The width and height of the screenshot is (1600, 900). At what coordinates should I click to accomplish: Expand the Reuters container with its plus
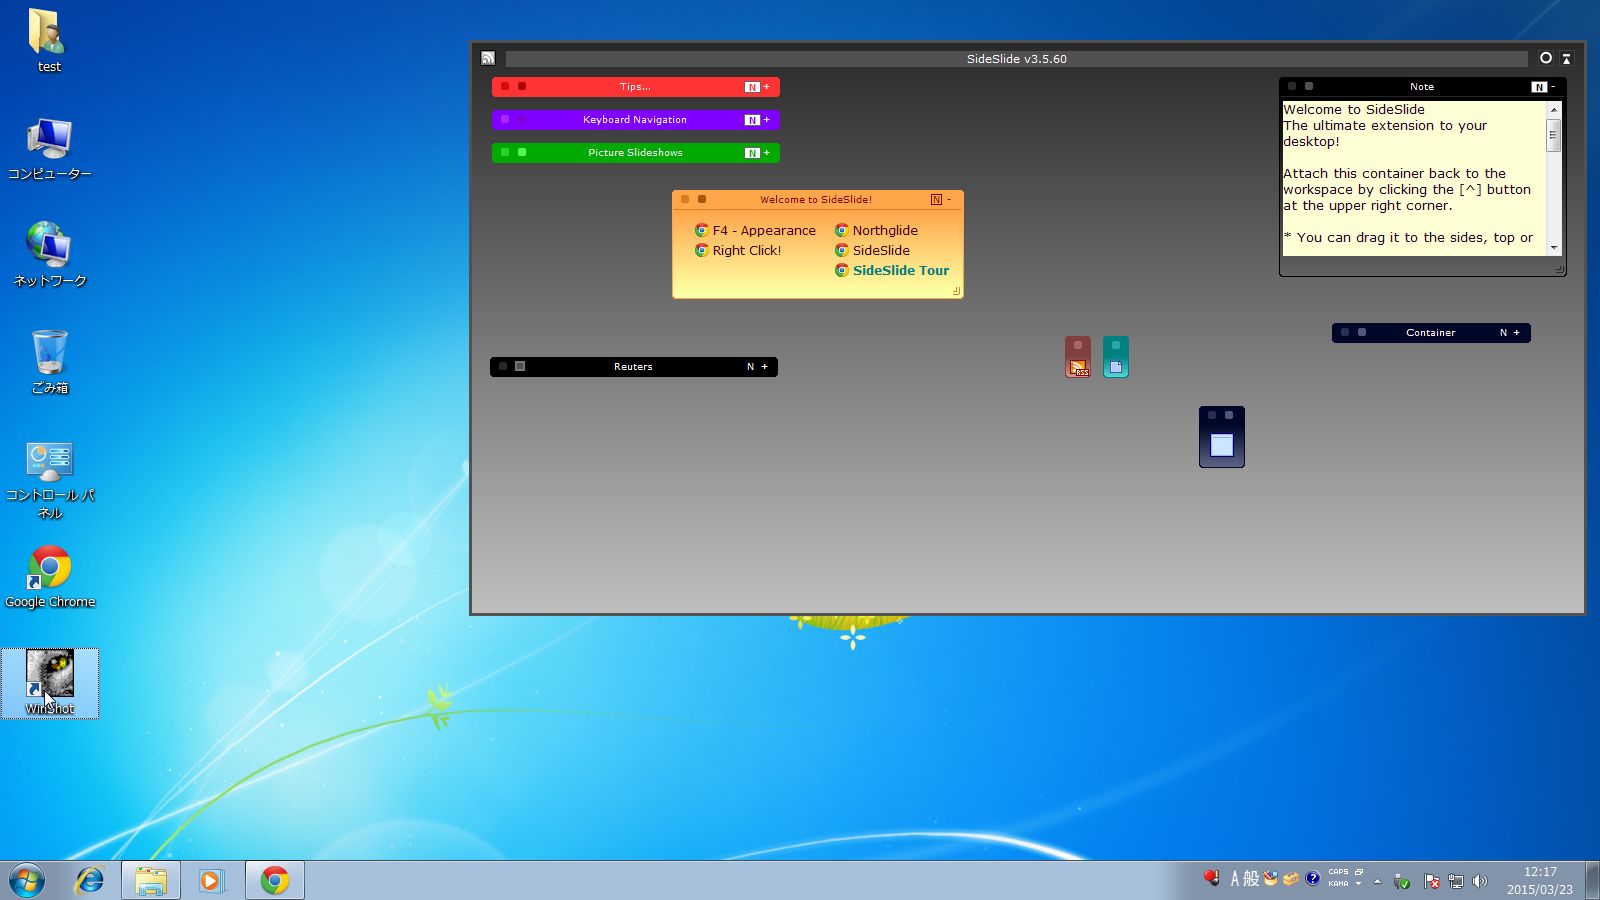pyautogui.click(x=765, y=367)
